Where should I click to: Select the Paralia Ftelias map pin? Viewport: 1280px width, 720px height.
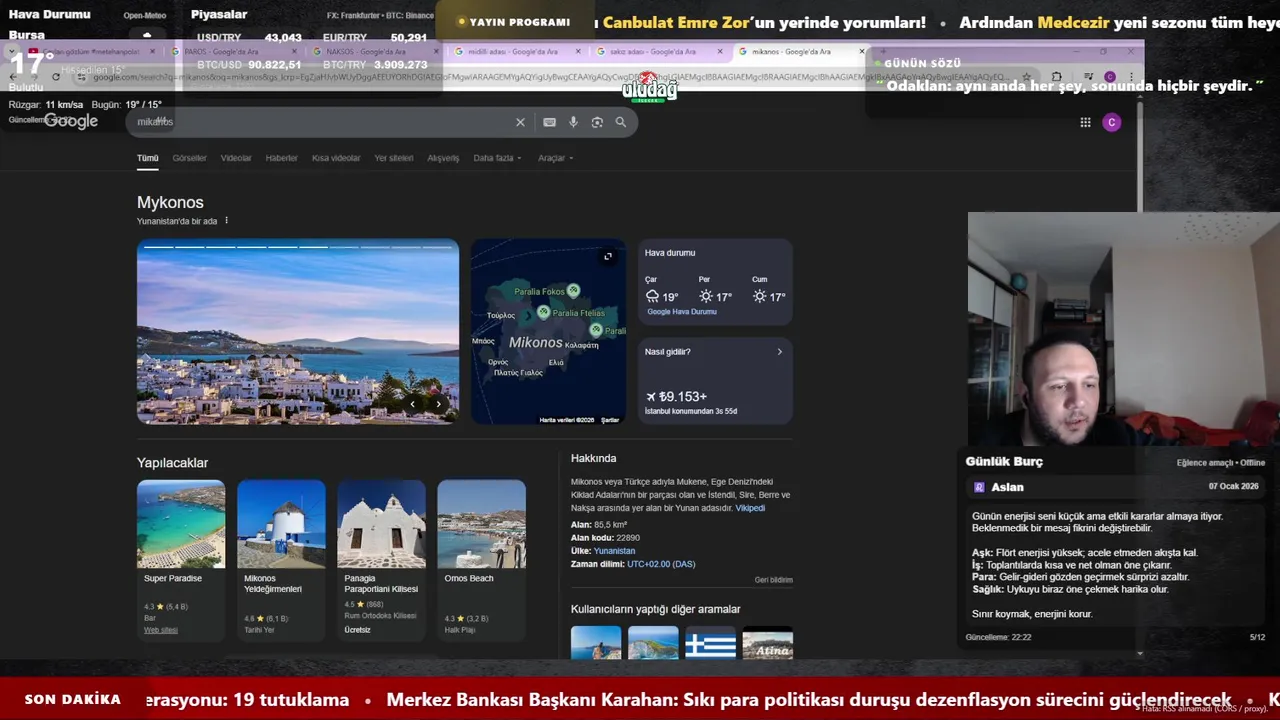543,312
